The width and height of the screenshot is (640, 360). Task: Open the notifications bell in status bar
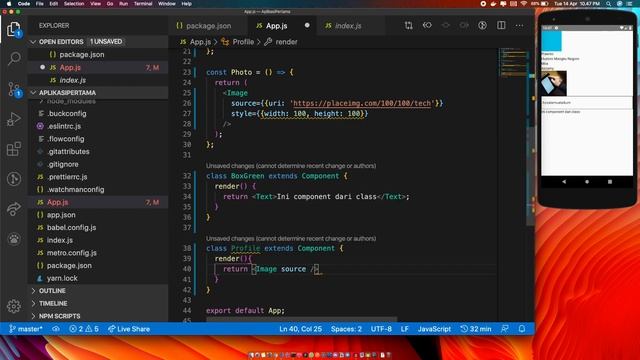pos(522,329)
